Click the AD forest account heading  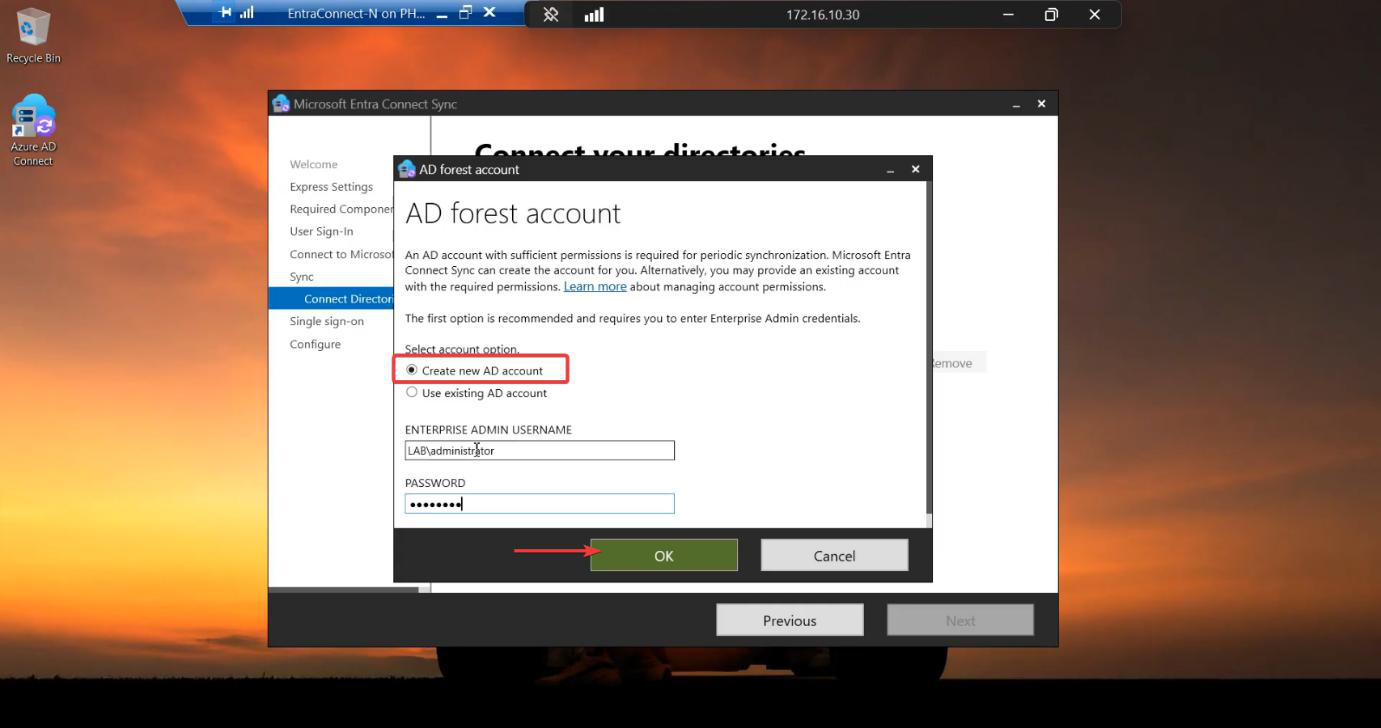tap(513, 213)
